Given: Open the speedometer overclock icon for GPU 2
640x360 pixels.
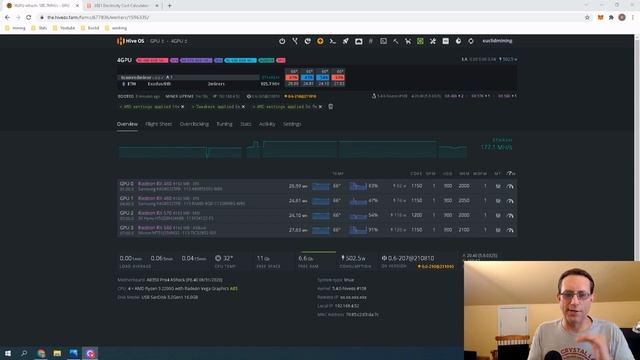Looking at the screenshot, I should (510, 216).
